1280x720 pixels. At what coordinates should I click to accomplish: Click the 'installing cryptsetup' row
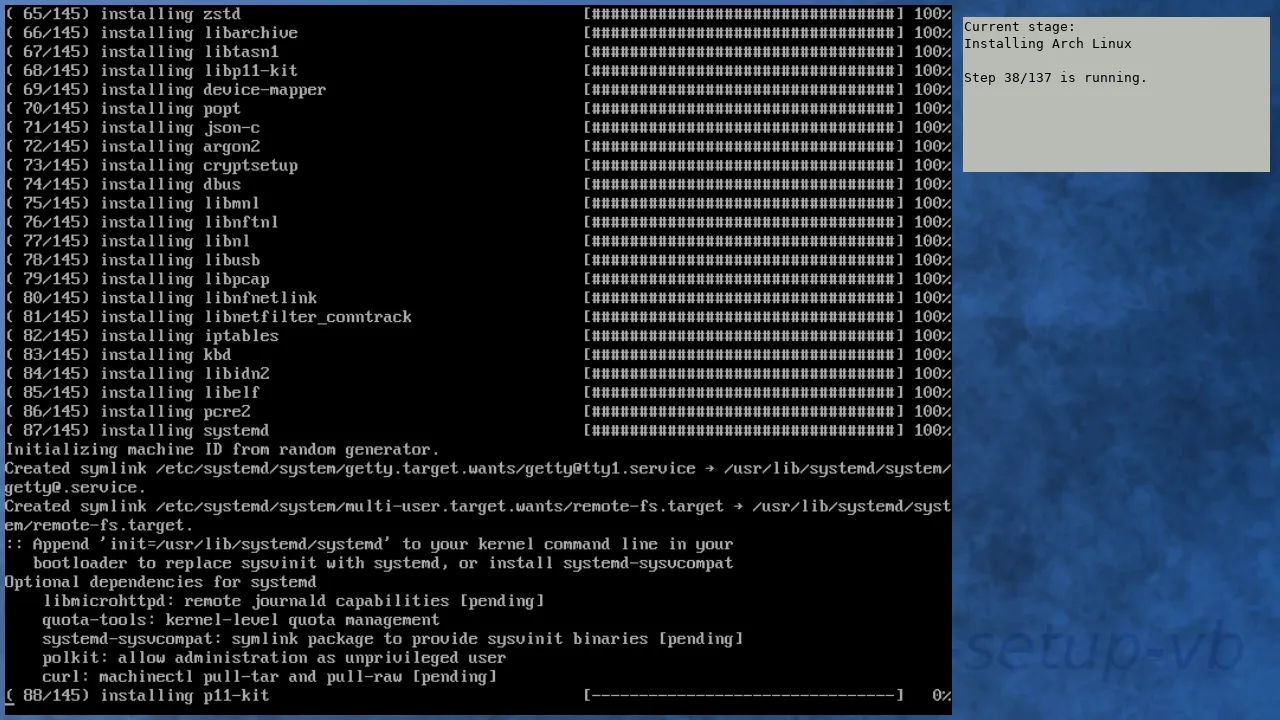(478, 166)
